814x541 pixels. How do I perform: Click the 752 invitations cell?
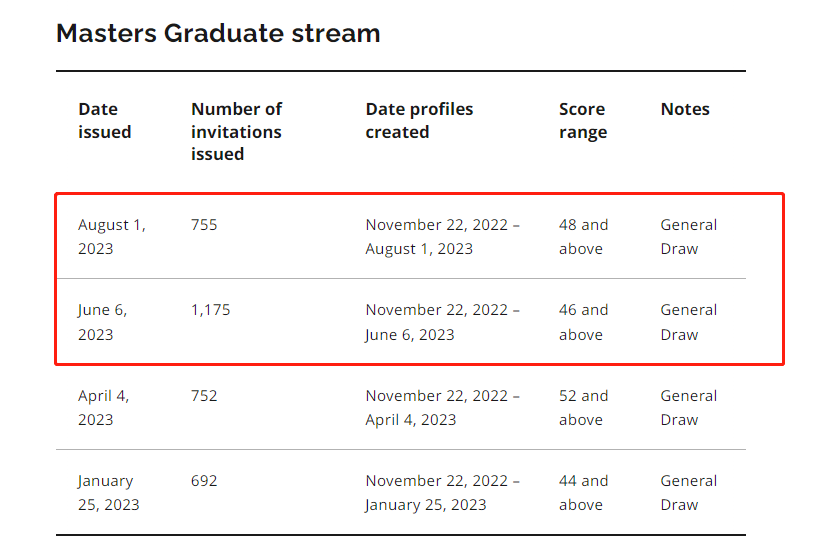(x=204, y=396)
